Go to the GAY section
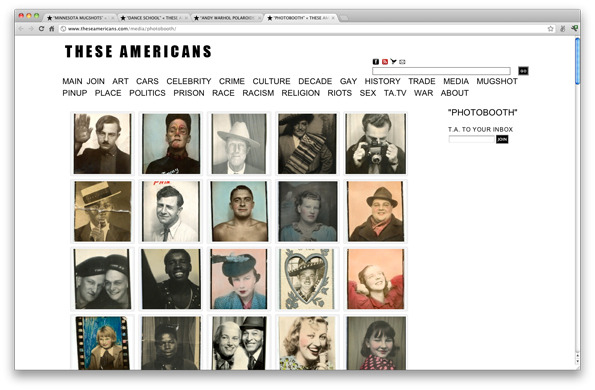Viewport: 595px width, 390px height. (x=348, y=81)
